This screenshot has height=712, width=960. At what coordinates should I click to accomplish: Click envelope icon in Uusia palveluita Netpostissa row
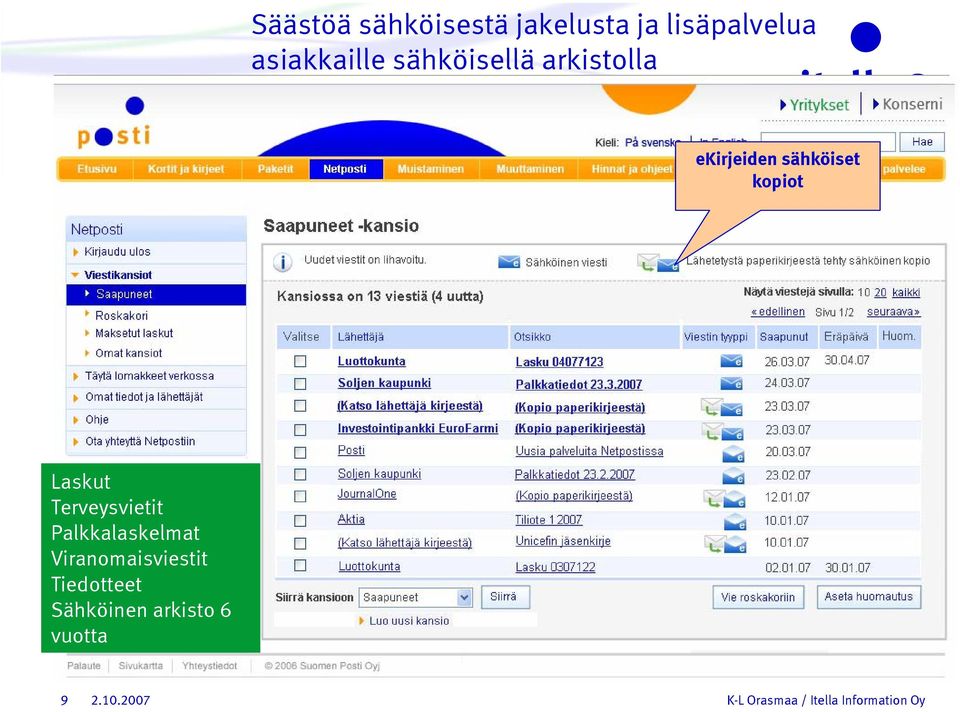[733, 454]
